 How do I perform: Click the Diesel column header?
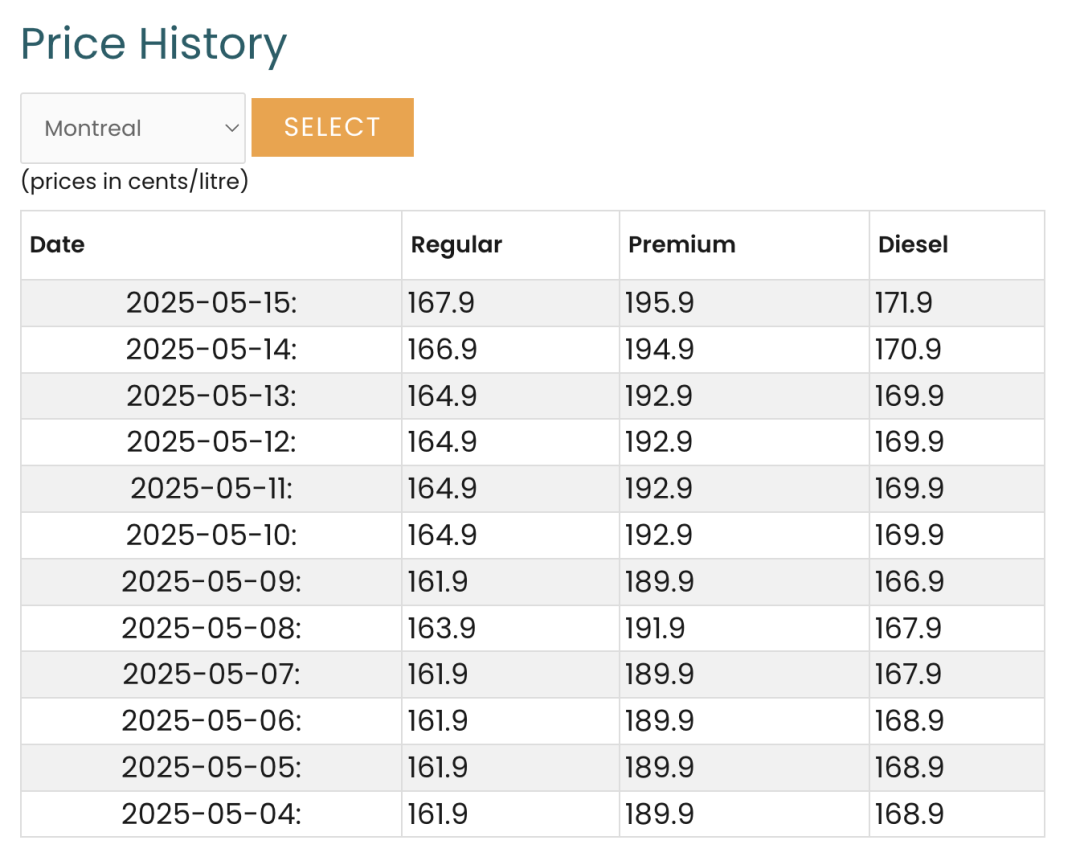pos(913,244)
